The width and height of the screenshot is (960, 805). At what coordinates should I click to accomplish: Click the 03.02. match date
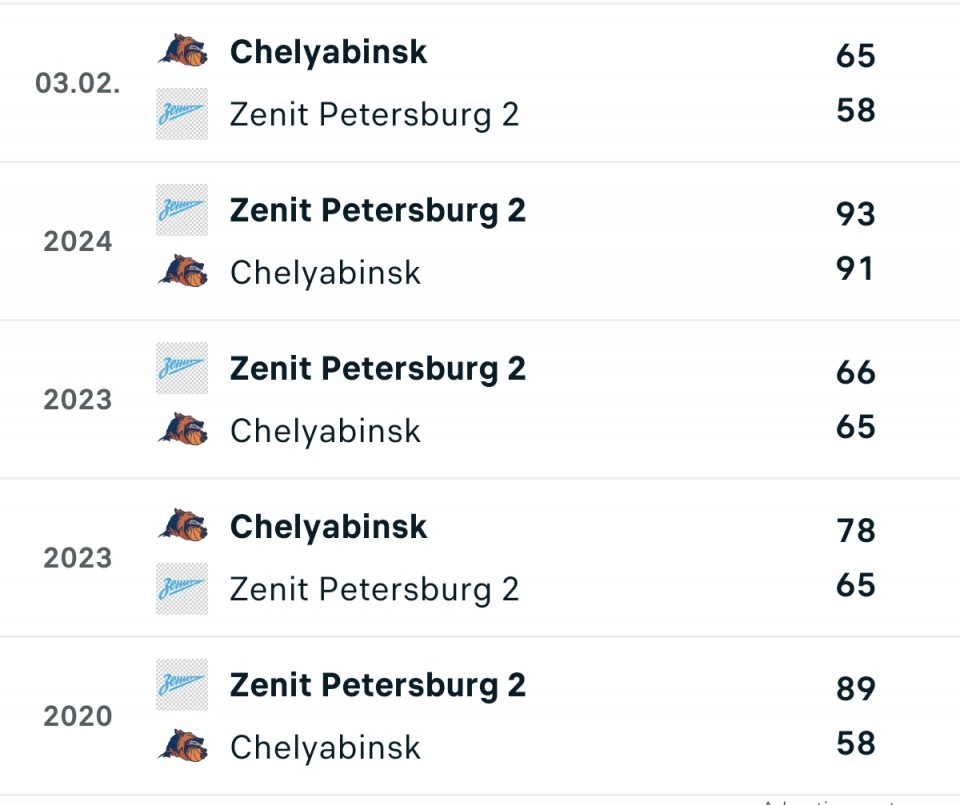78,83
